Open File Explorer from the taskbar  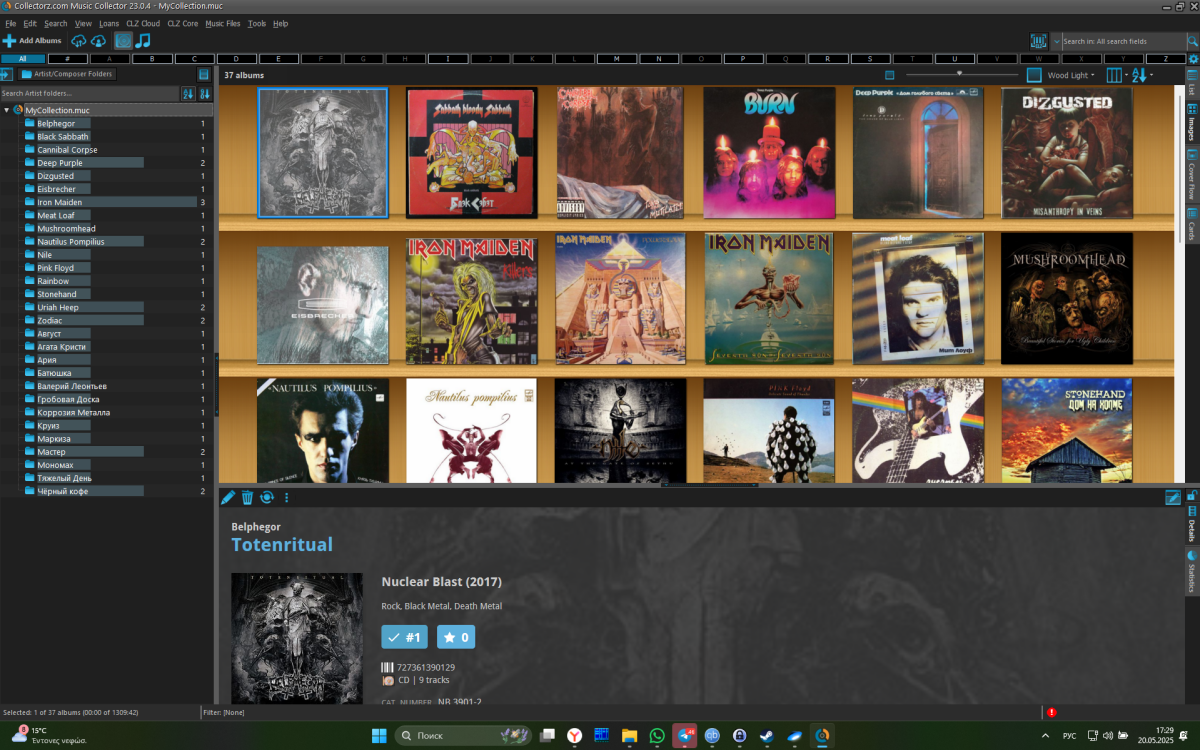pos(629,735)
